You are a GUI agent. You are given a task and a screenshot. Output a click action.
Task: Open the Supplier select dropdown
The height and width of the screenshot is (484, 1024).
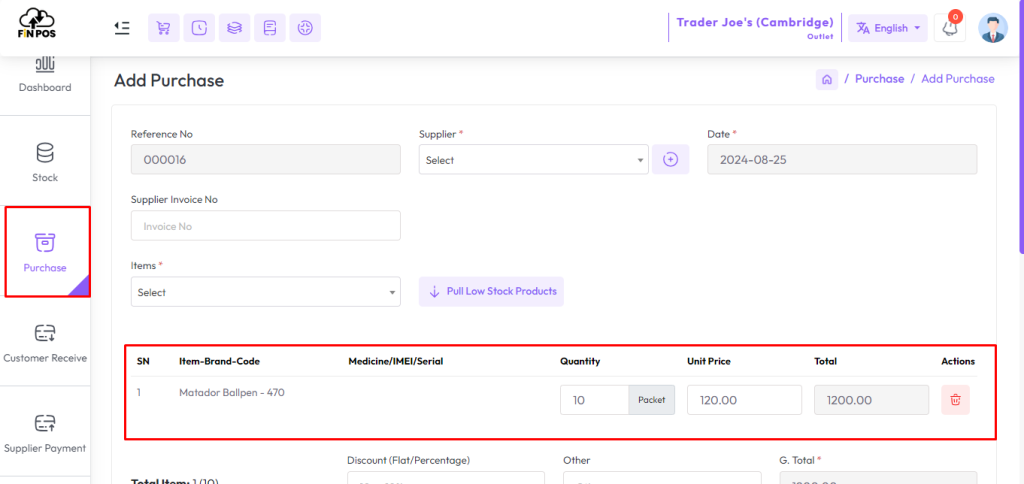[534, 159]
